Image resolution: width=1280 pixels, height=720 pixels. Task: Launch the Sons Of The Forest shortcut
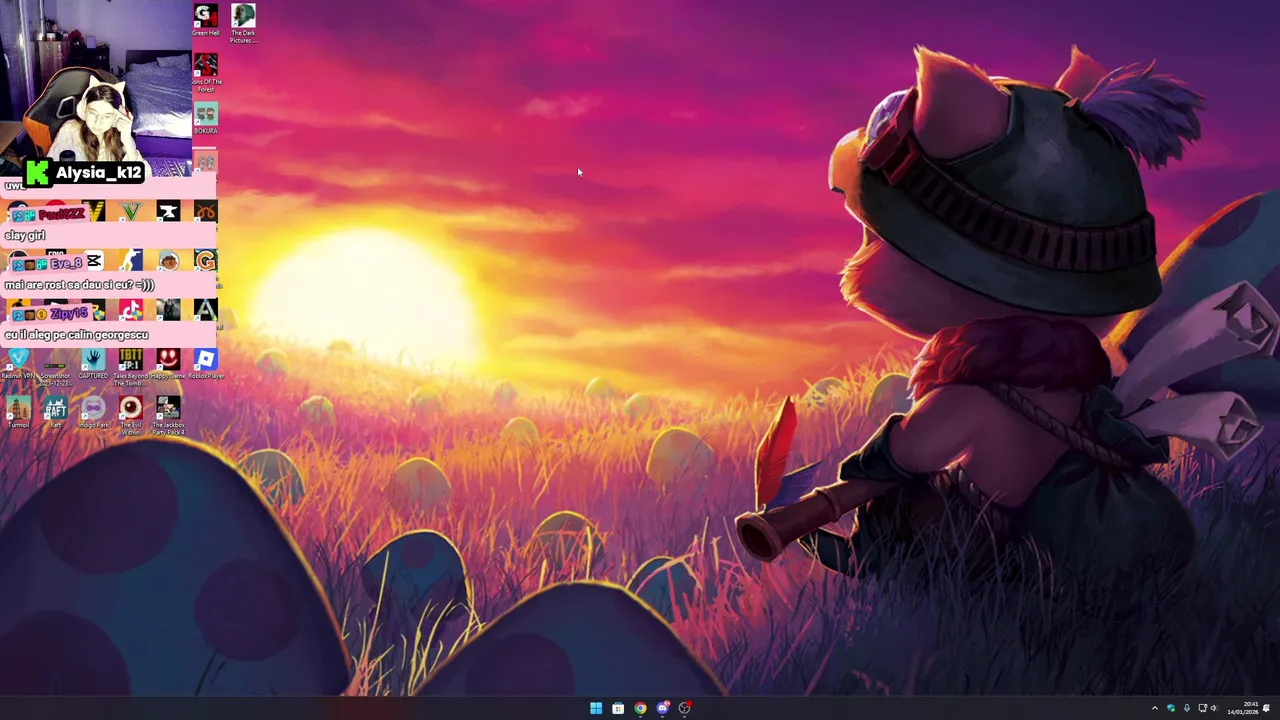pyautogui.click(x=206, y=73)
